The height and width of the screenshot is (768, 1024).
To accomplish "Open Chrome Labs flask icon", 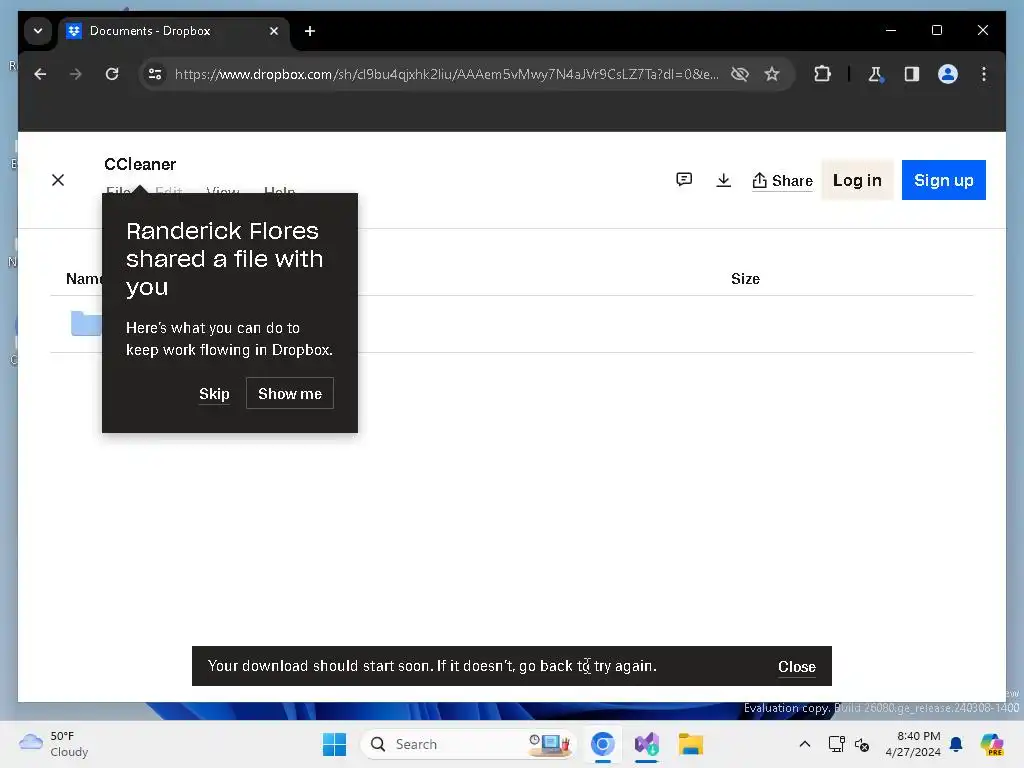I will pos(876,74).
